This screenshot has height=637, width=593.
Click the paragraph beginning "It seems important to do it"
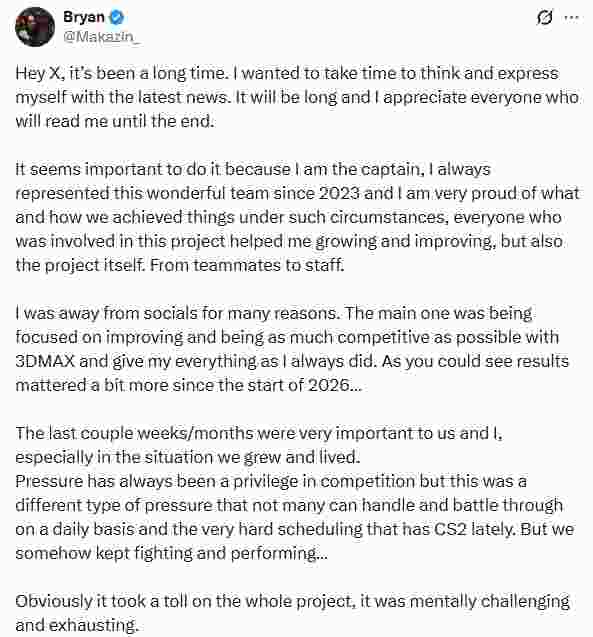[x=297, y=217]
